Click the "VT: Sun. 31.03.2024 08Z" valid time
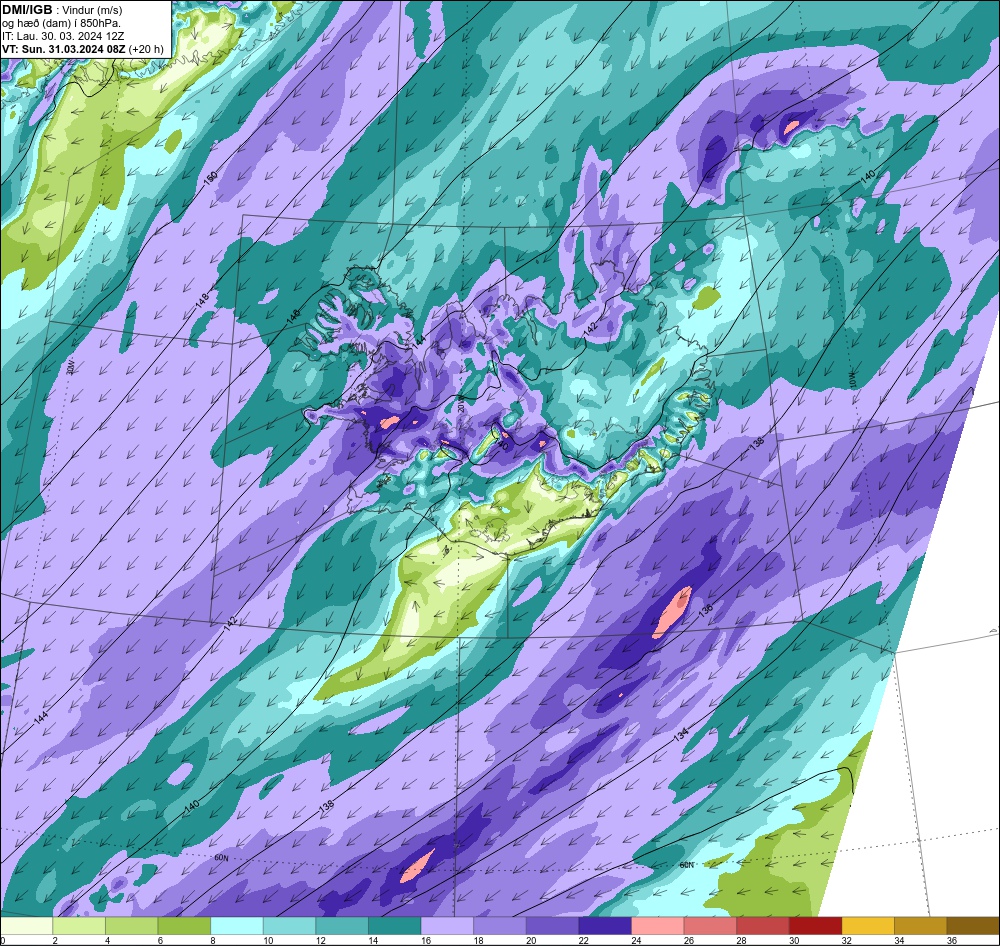1000x946 pixels. coord(64,49)
